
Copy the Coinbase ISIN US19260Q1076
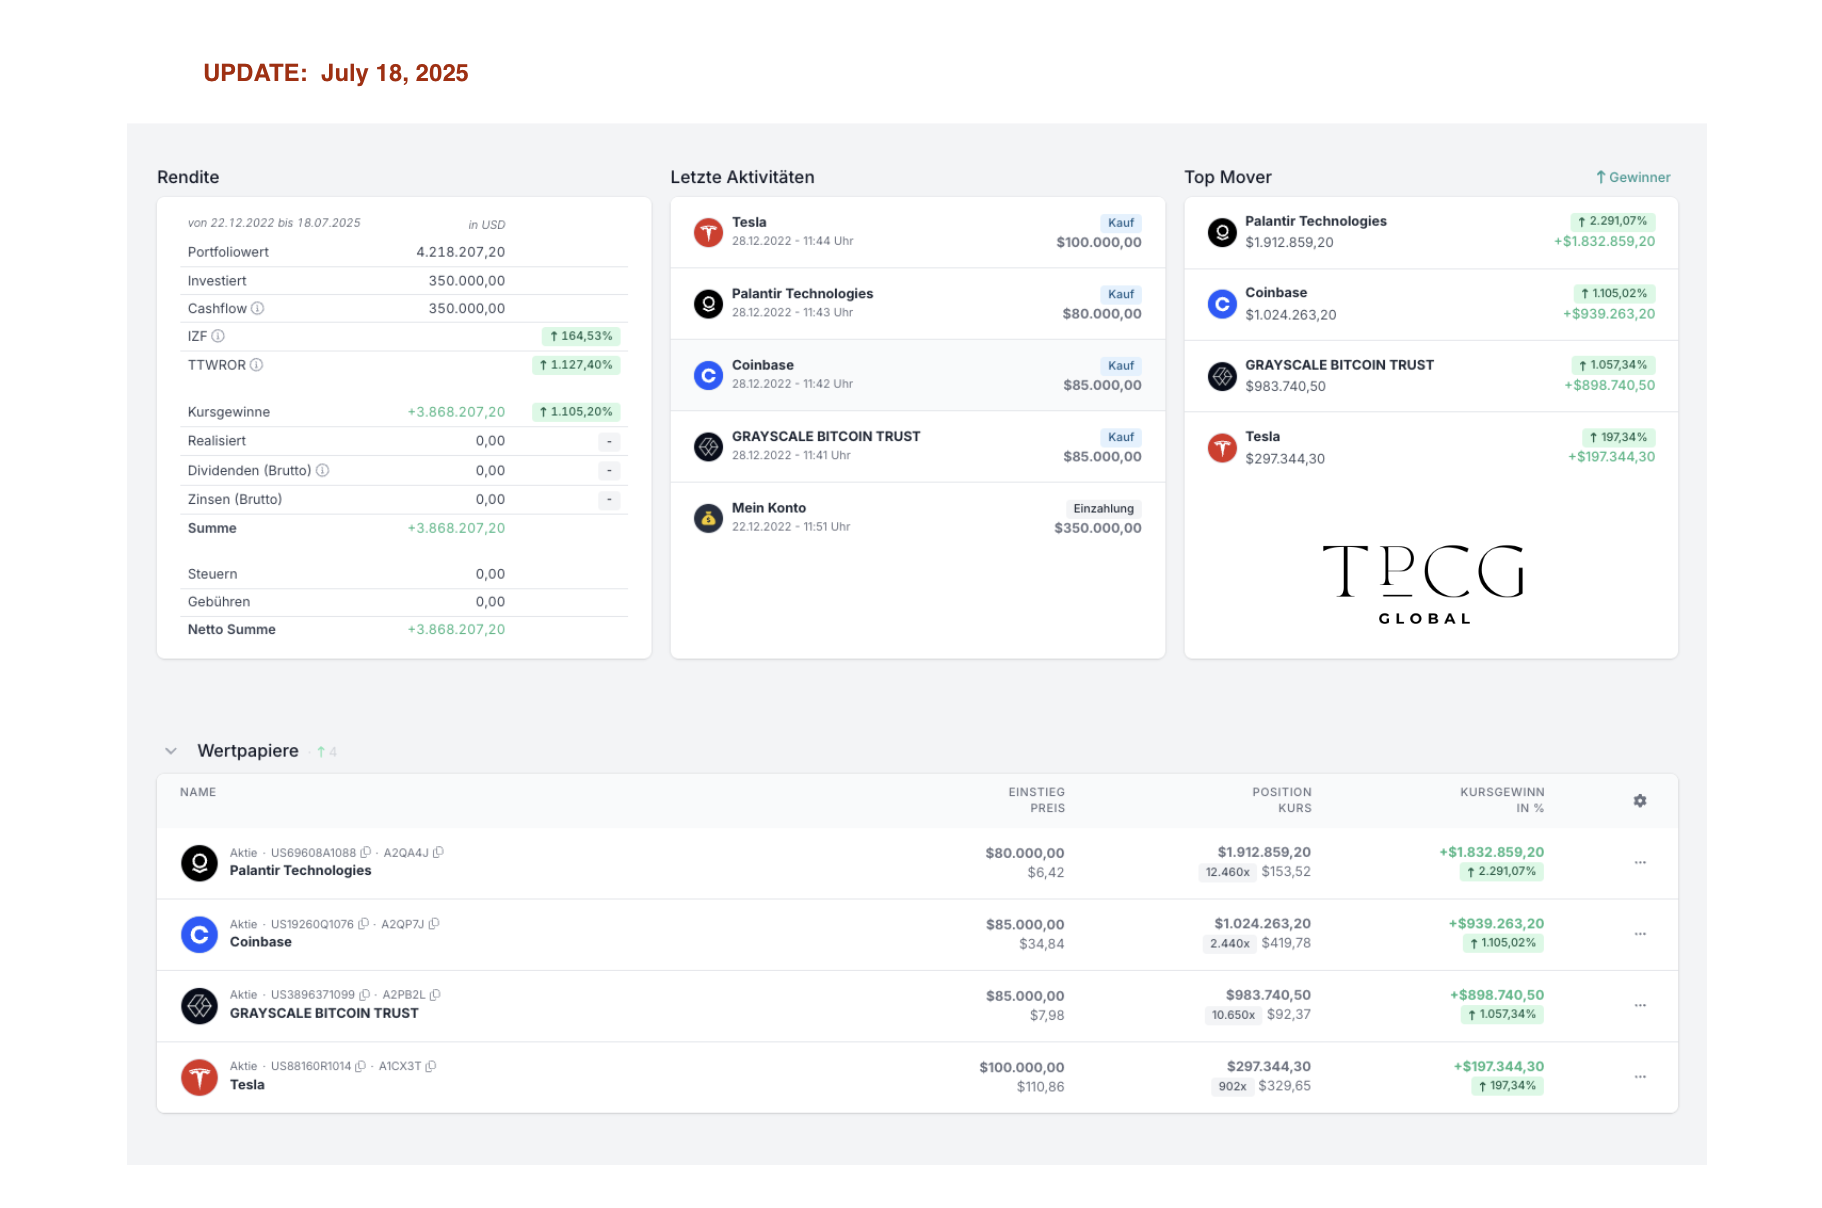[x=363, y=924]
